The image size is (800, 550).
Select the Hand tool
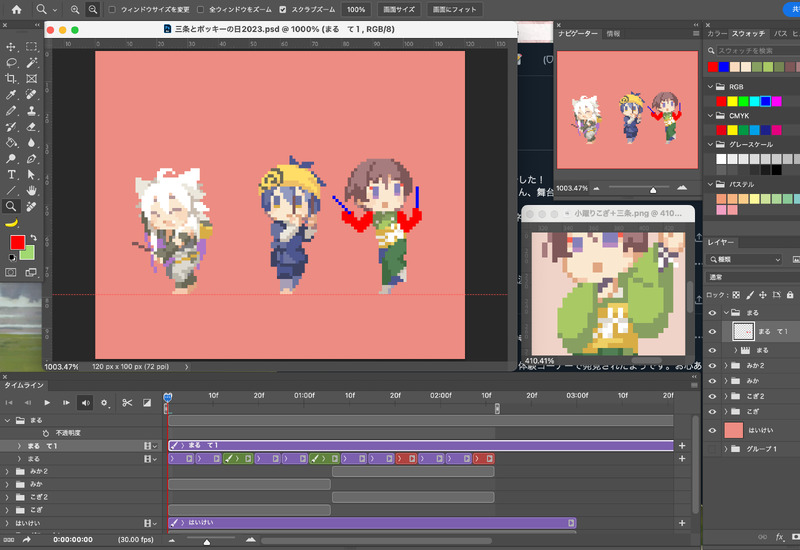coord(32,190)
